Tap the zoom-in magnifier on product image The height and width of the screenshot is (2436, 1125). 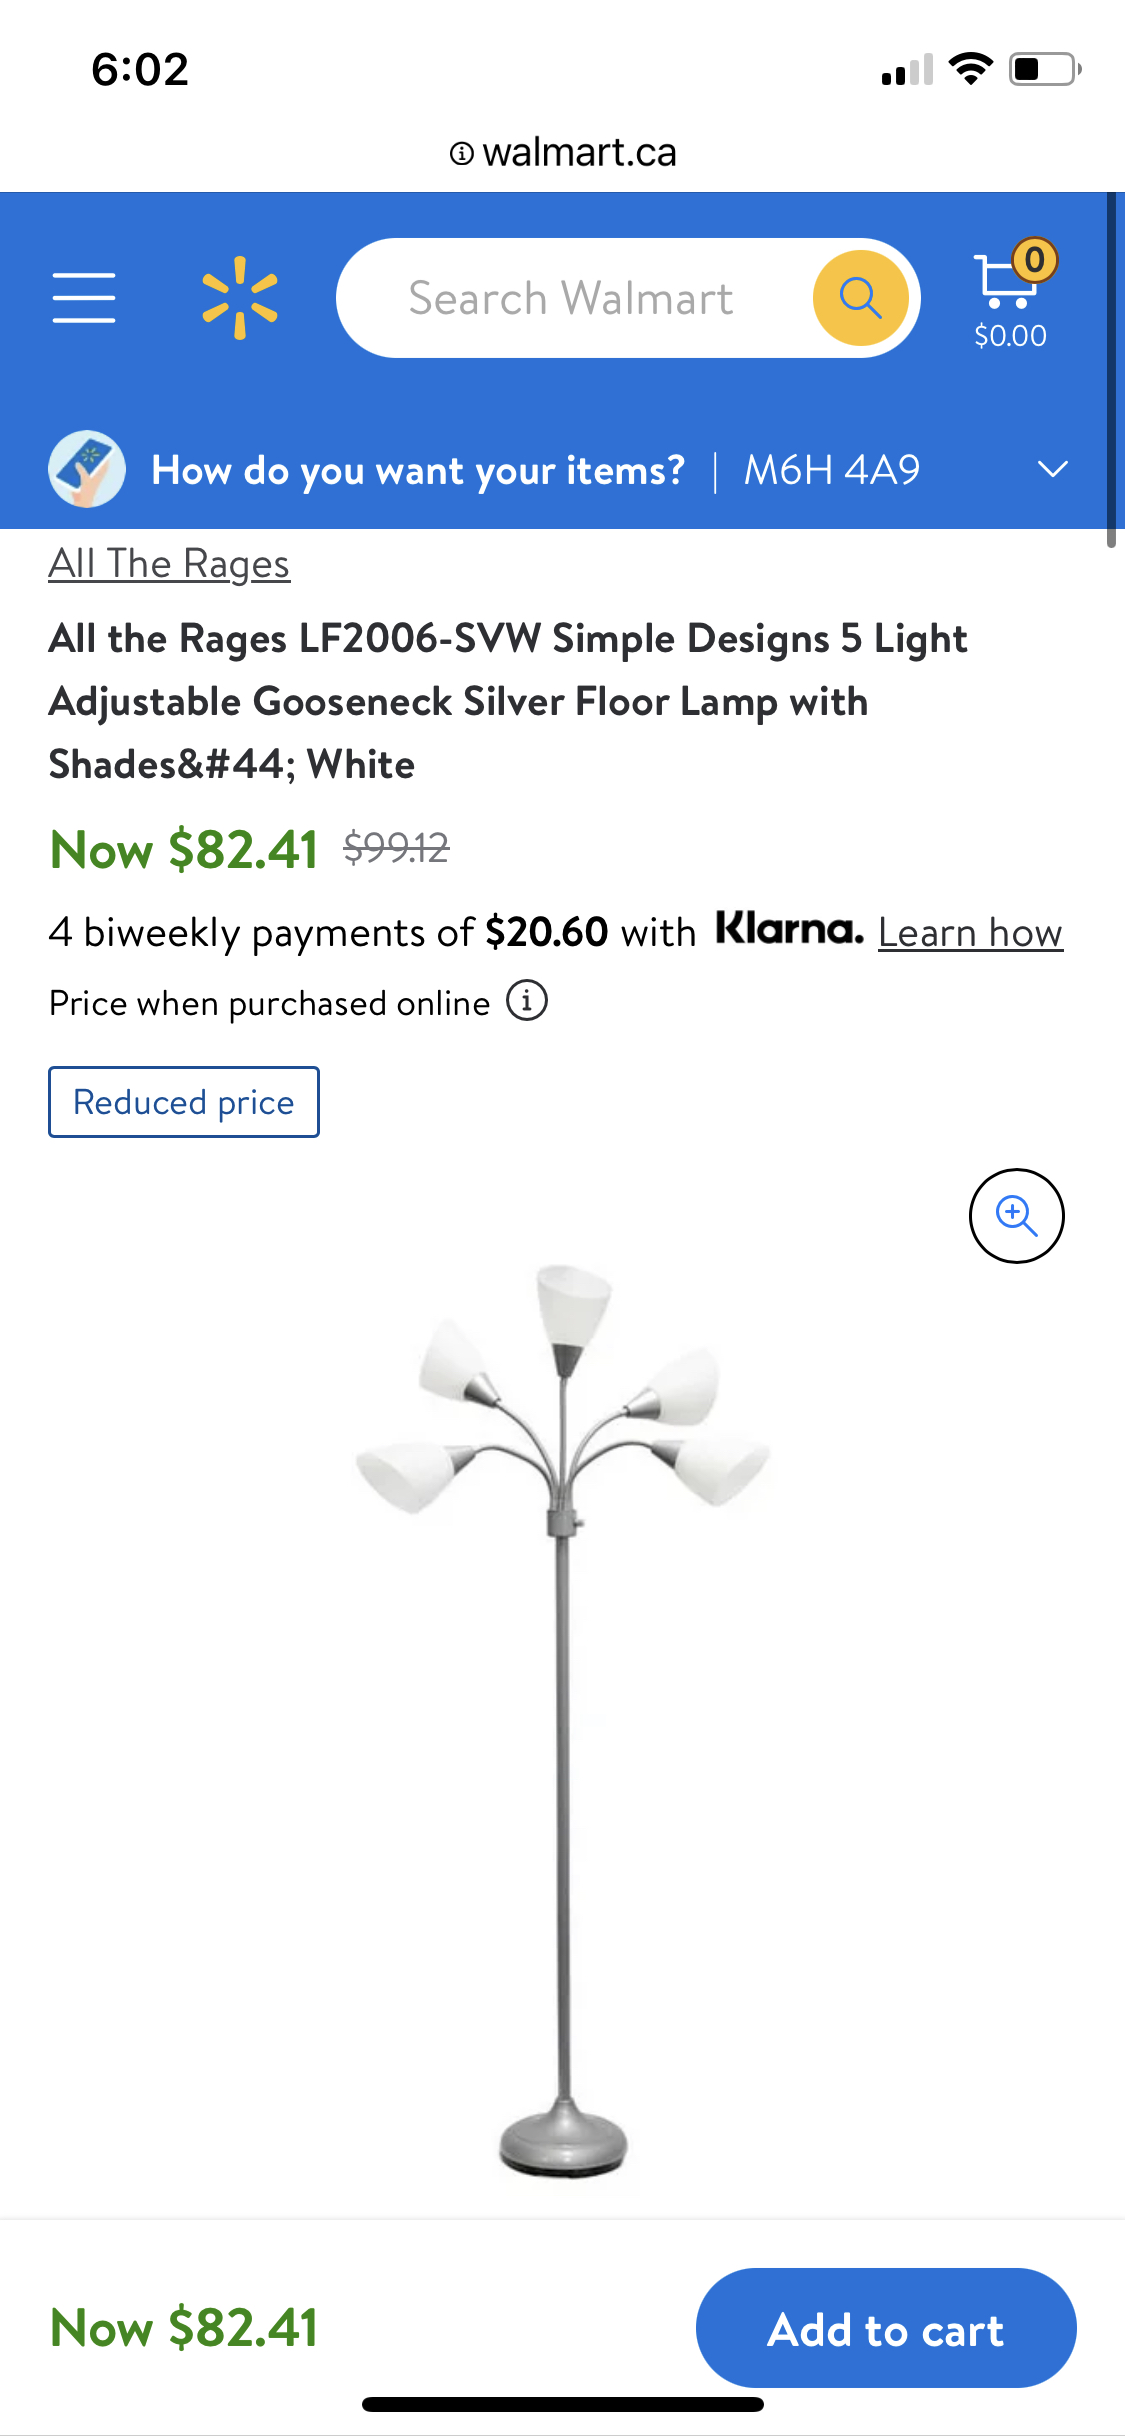(x=1016, y=1215)
